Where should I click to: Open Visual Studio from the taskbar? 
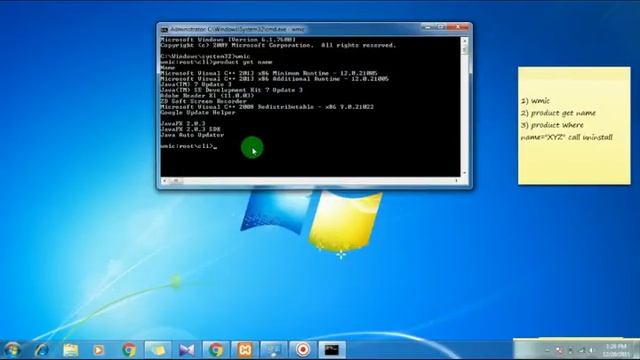[x=187, y=350]
